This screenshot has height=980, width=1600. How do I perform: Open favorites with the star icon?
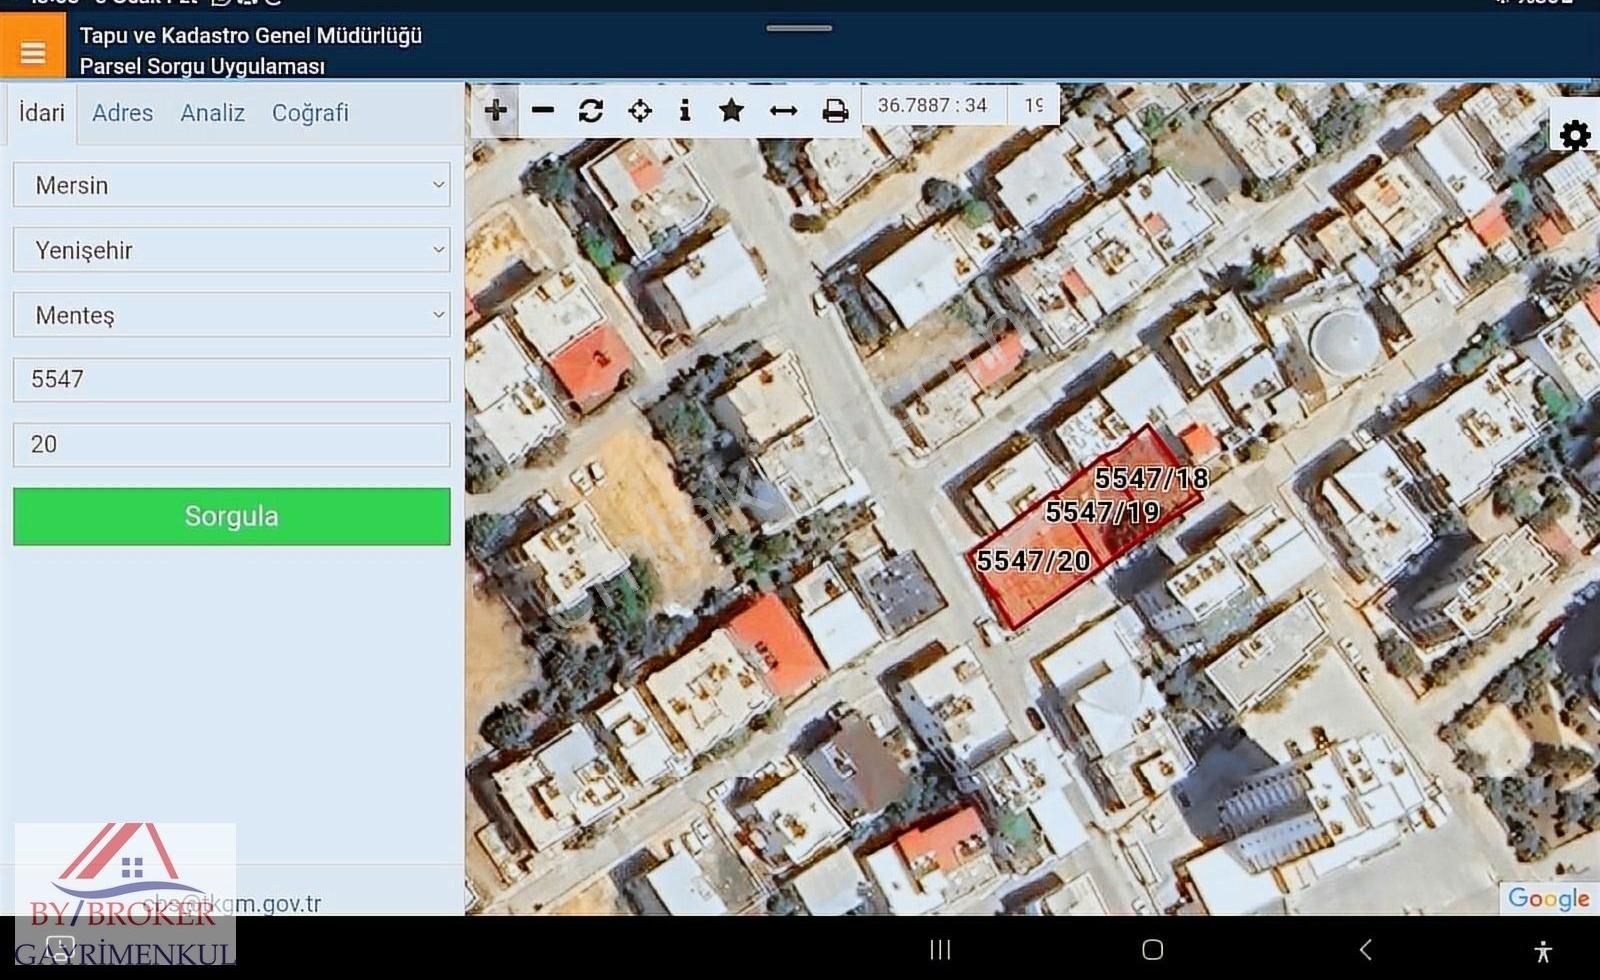[732, 110]
